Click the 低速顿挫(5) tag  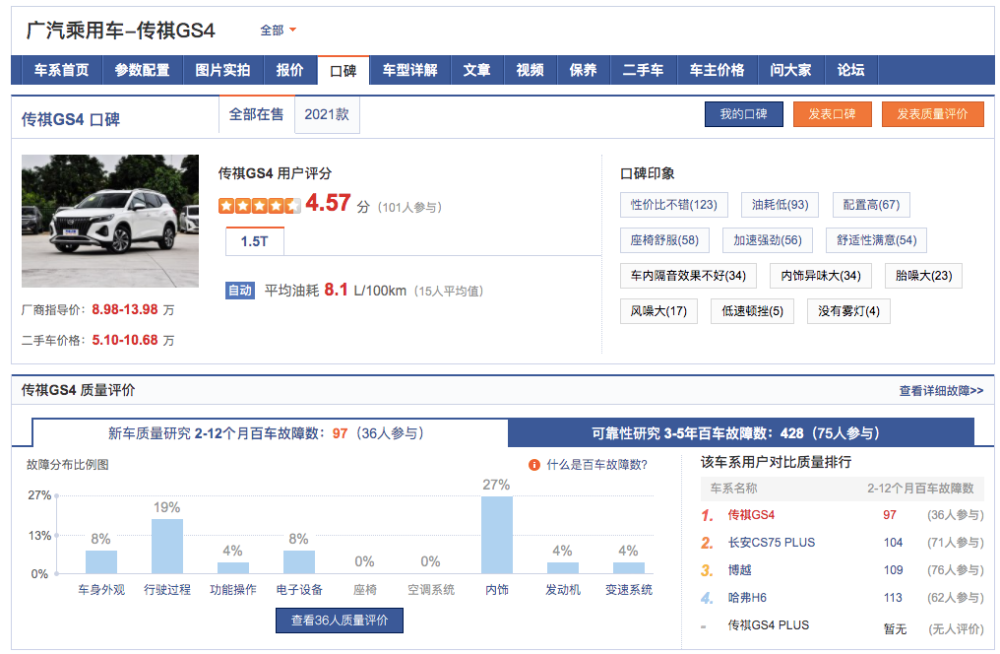(753, 311)
